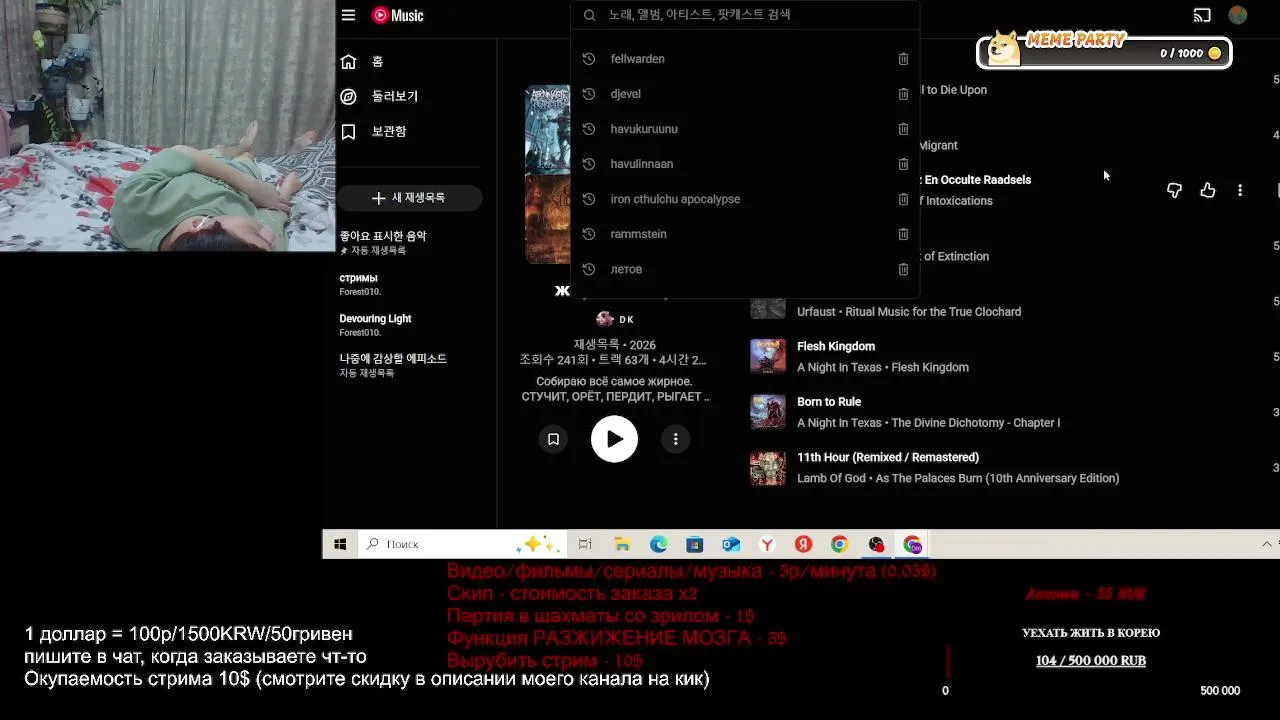Click the 새 재생목록 new playlist button
Screen dimensions: 1280x720
[x=409, y=198]
